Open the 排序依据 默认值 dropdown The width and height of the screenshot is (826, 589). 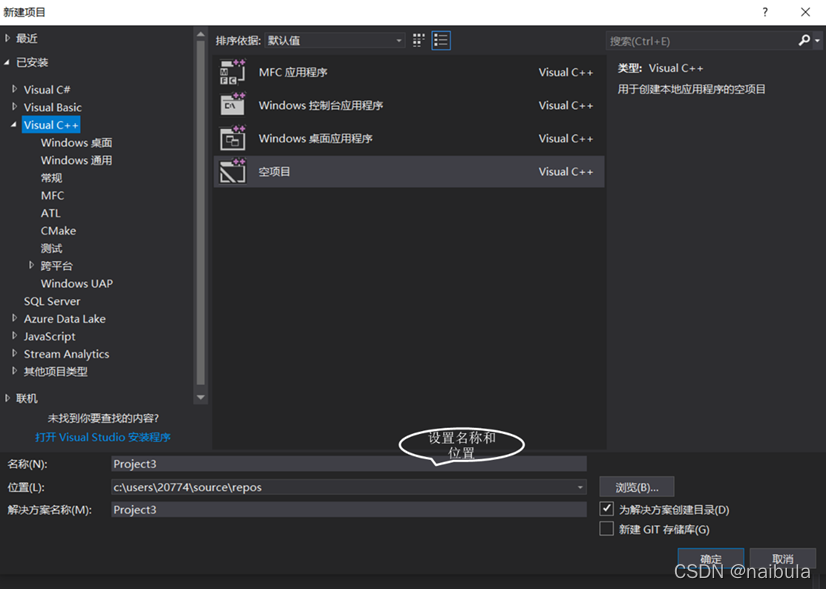coord(335,41)
